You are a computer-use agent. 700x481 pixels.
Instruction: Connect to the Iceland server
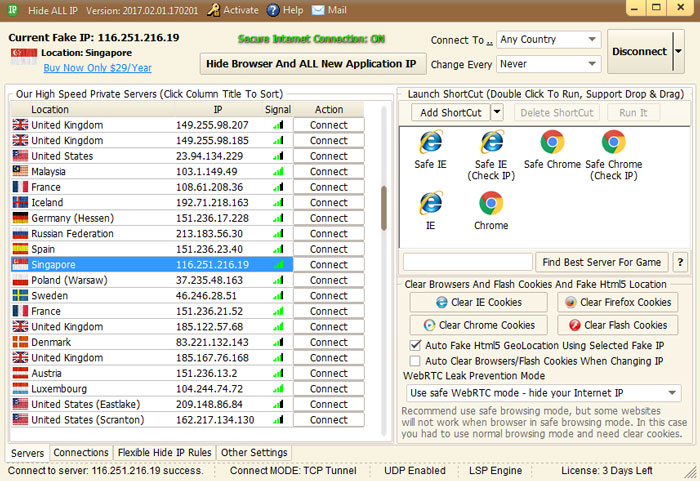(329, 202)
